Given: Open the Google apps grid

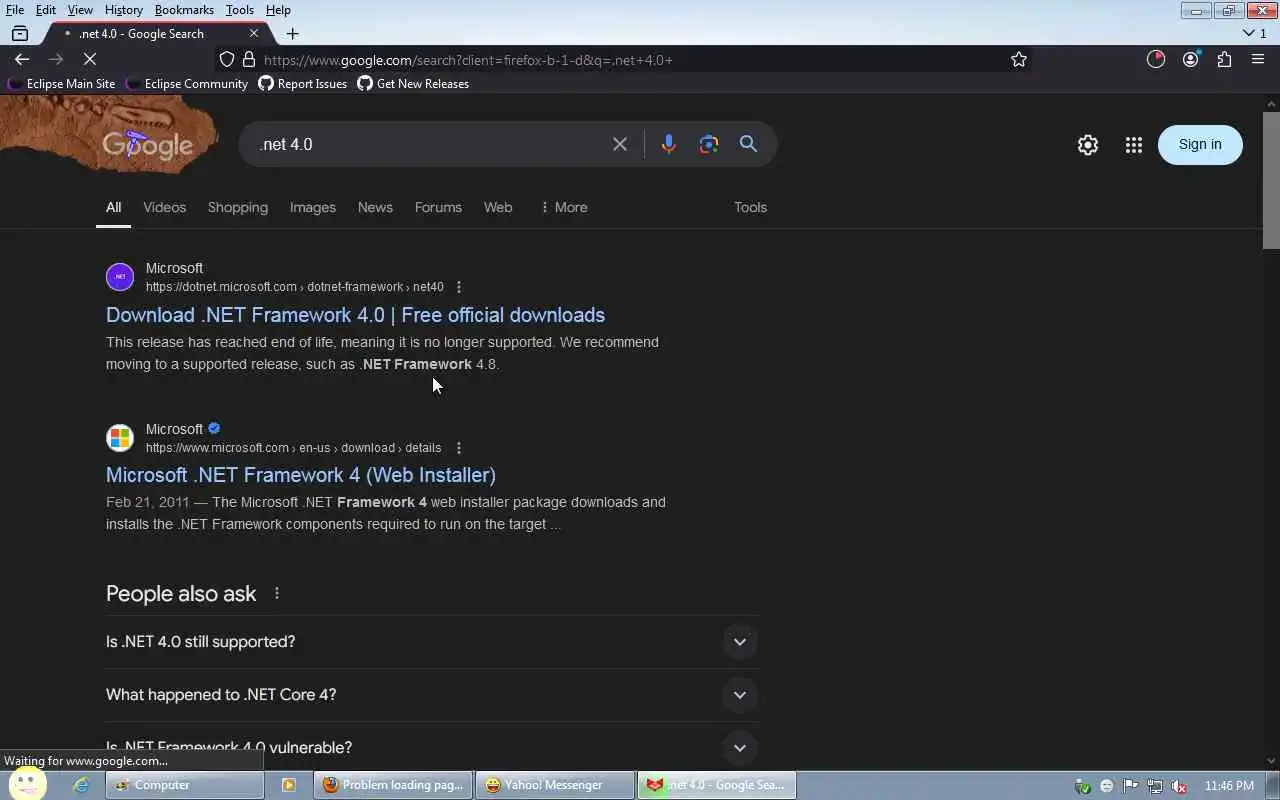Looking at the screenshot, I should pos(1134,145).
